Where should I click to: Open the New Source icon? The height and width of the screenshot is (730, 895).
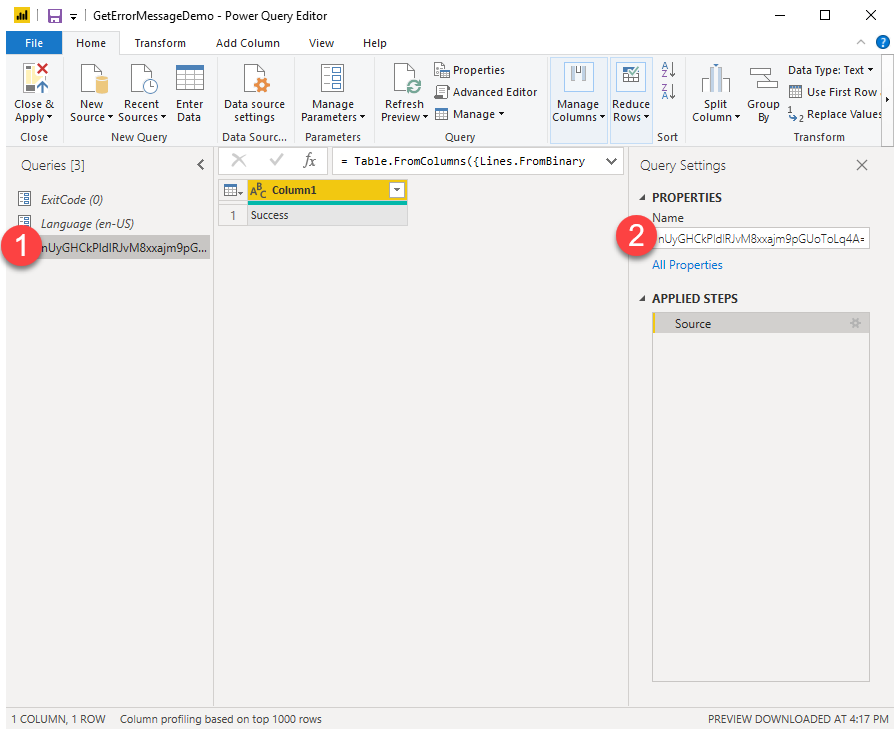coord(93,78)
